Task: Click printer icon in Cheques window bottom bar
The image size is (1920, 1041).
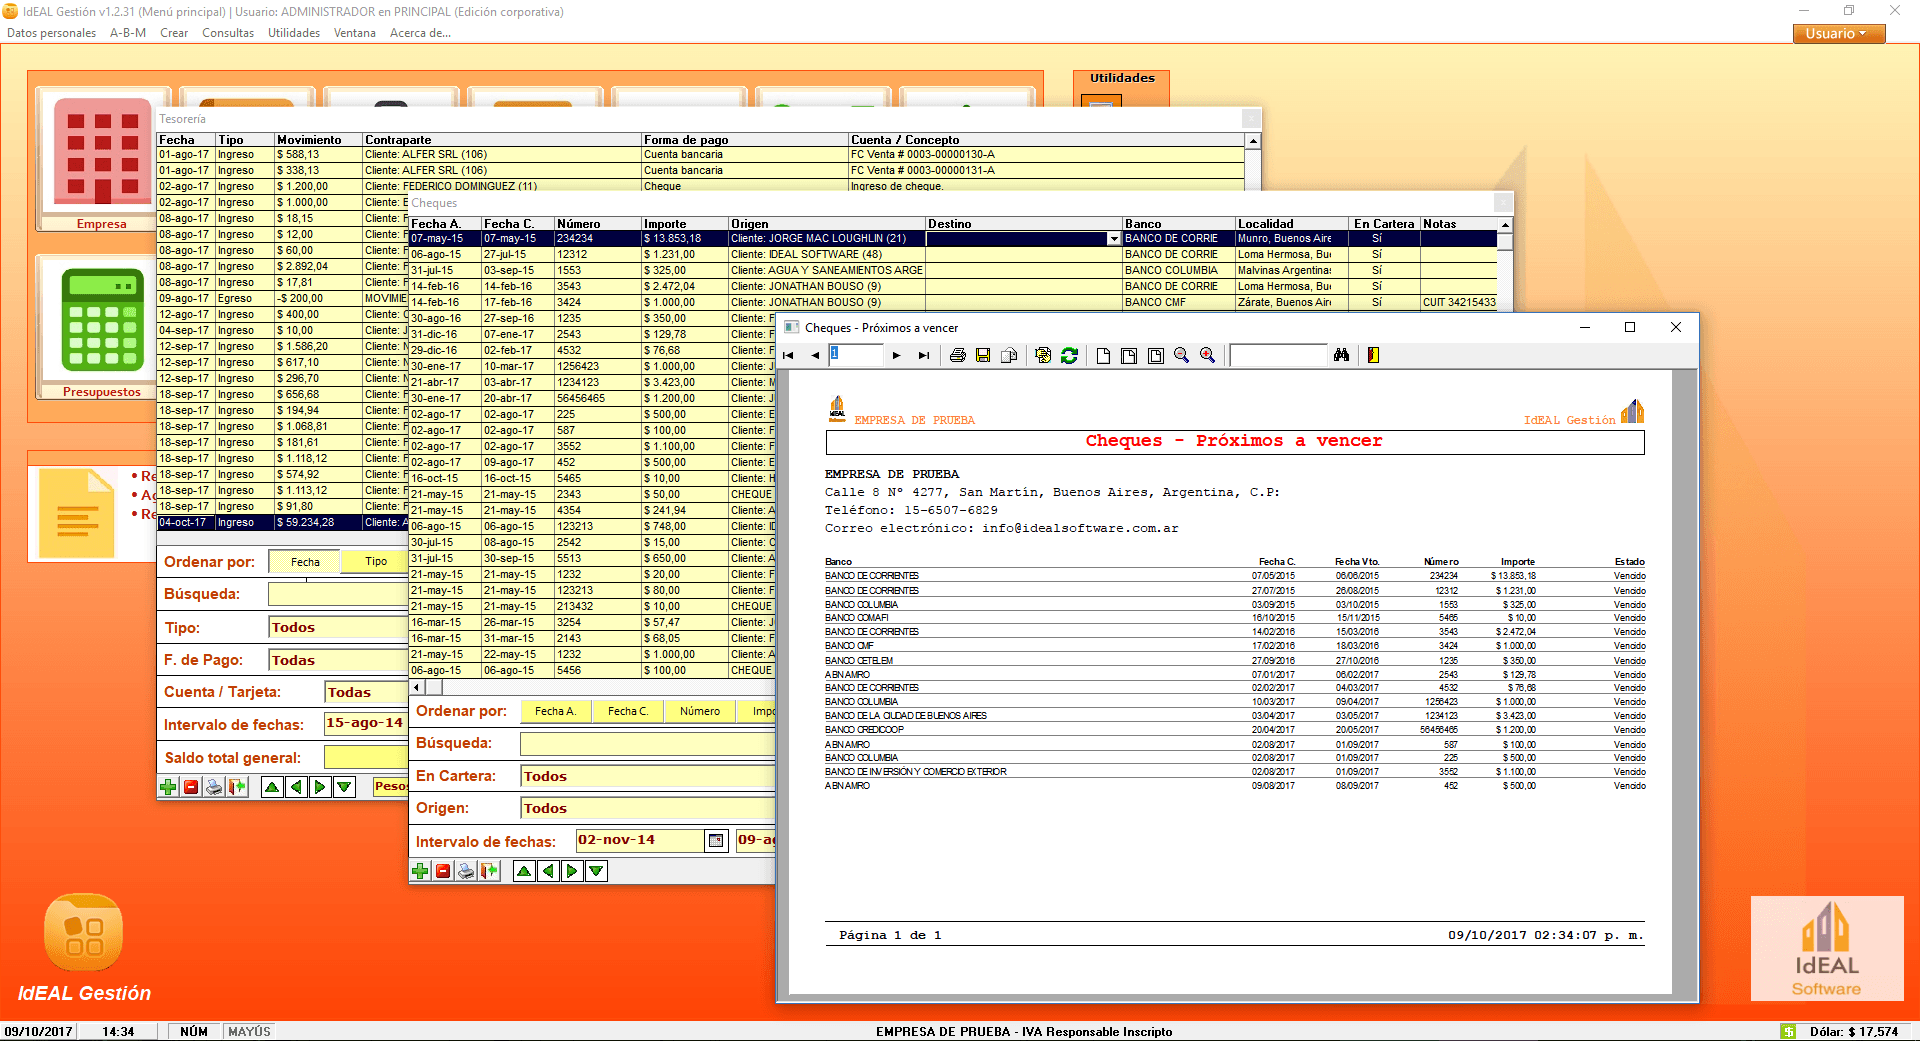Action: tap(466, 871)
